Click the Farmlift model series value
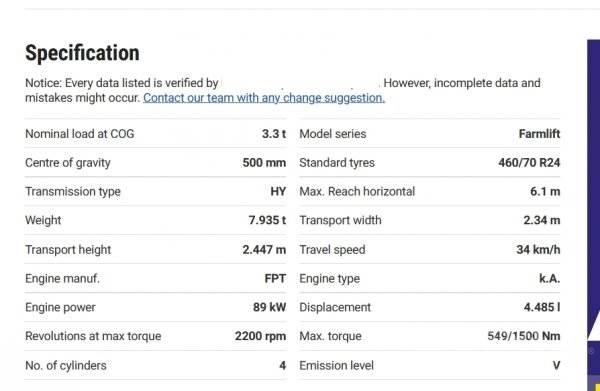Image resolution: width=600 pixels, height=391 pixels. 539,134
